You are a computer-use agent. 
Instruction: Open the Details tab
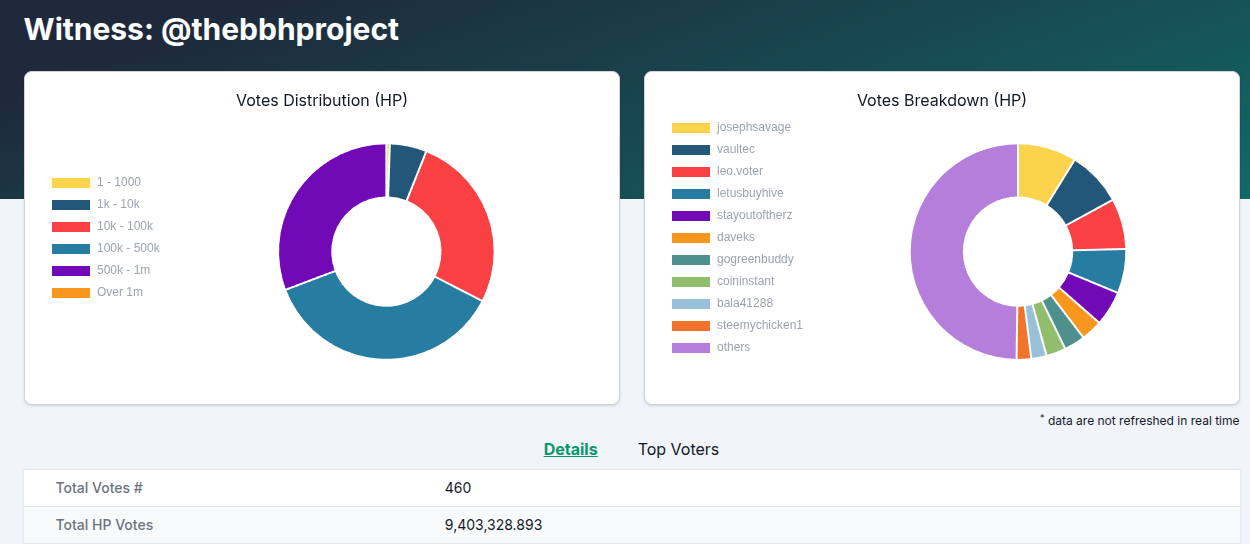(x=570, y=449)
